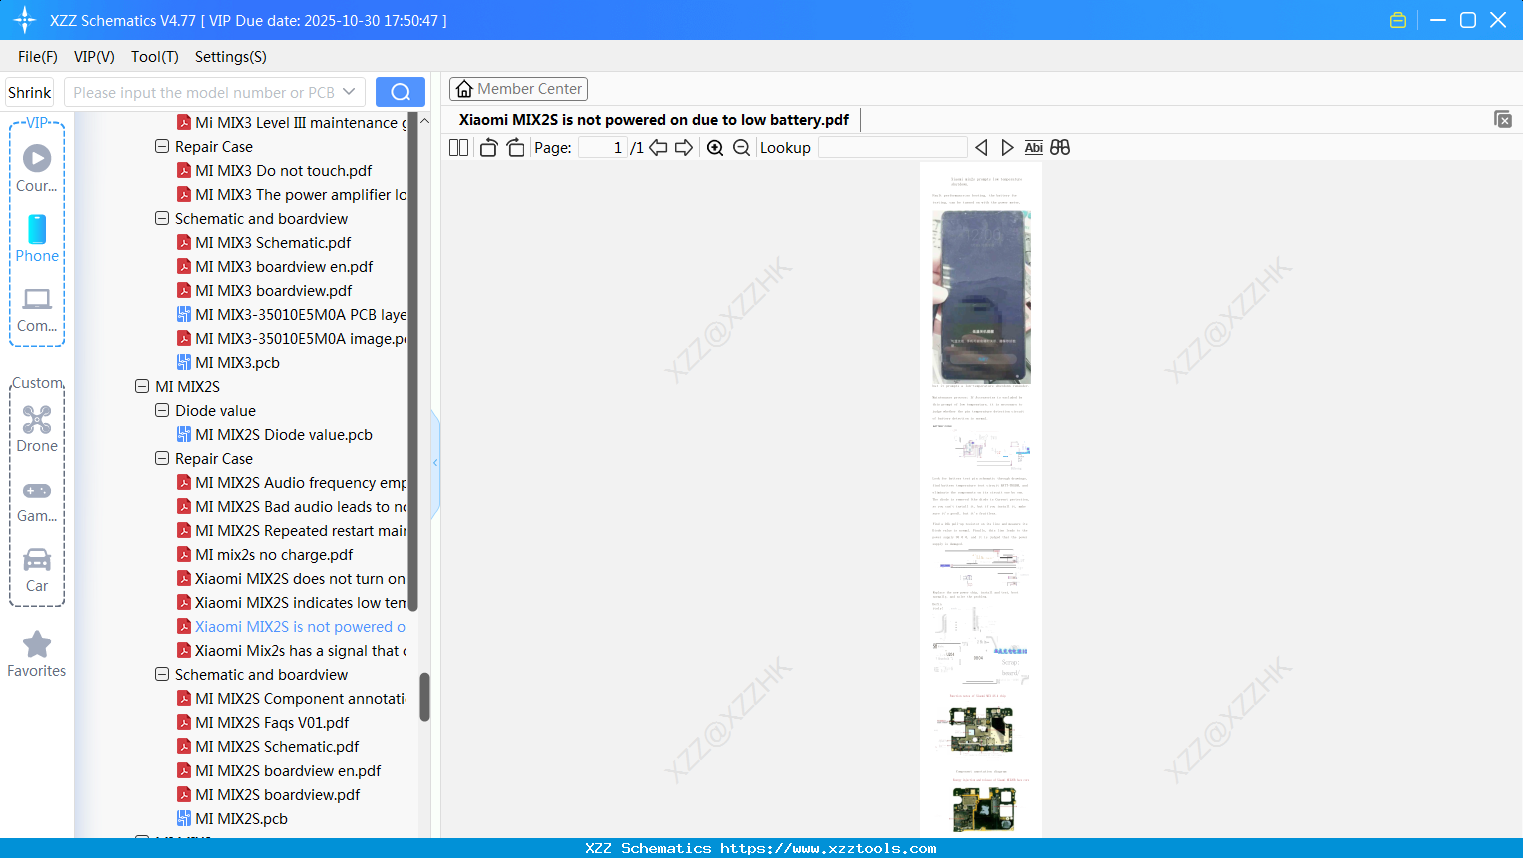Open MI MIX3 boardview.pdf

click(x=274, y=290)
